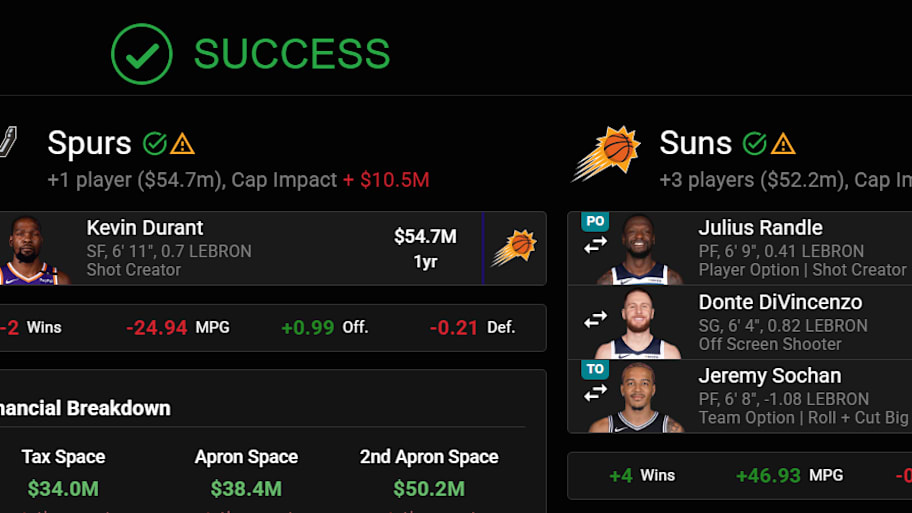Click the large Suns team logo
912x513 pixels.
[606, 153]
